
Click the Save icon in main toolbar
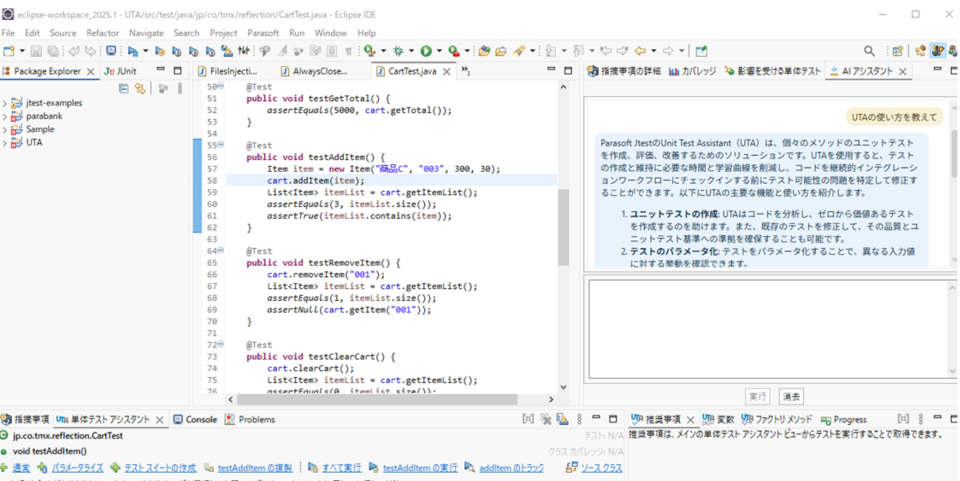click(x=36, y=51)
